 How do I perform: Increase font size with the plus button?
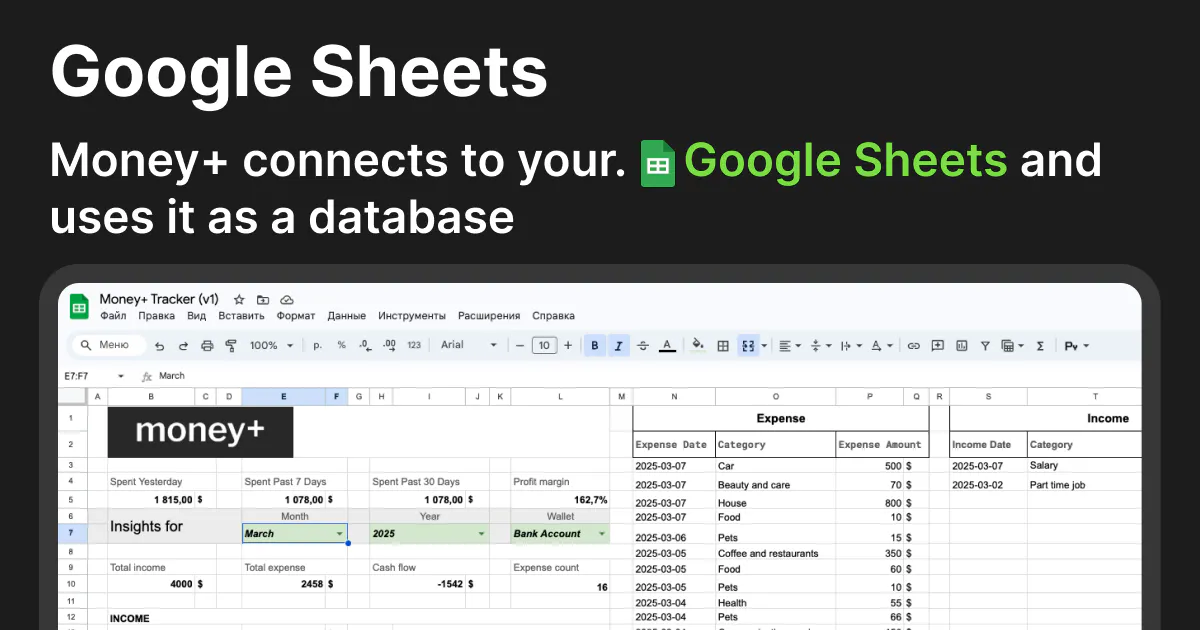(x=568, y=345)
